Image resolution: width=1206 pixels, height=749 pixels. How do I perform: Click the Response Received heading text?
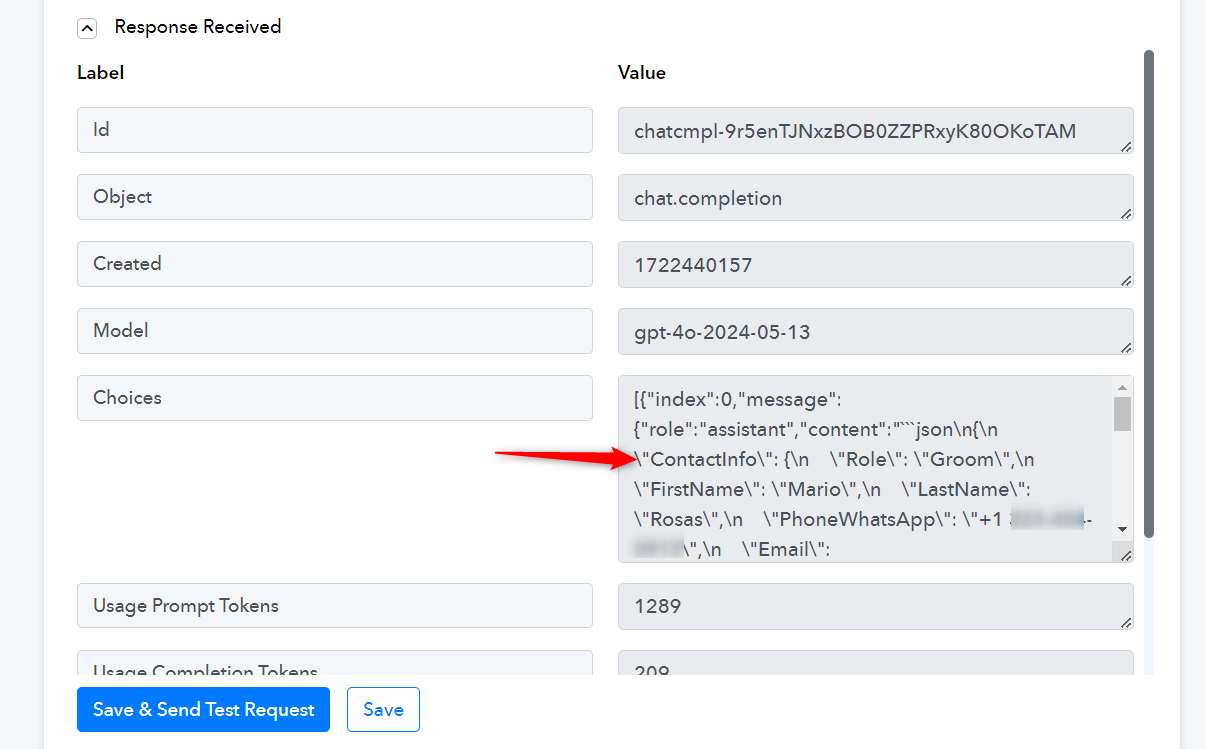point(198,27)
